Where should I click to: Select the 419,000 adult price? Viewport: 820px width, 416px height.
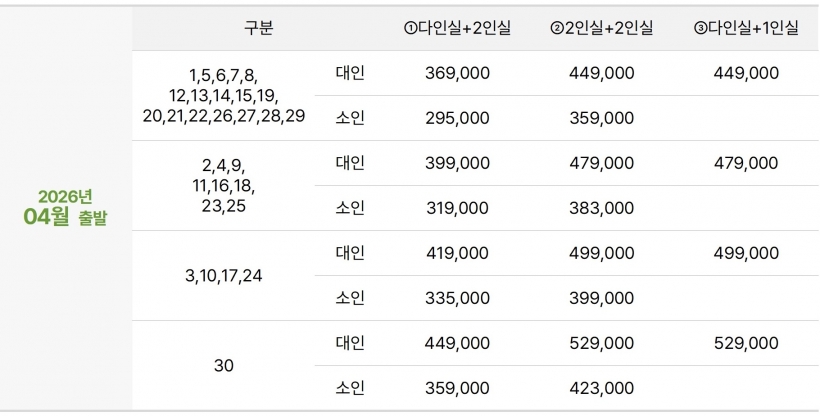coord(457,253)
